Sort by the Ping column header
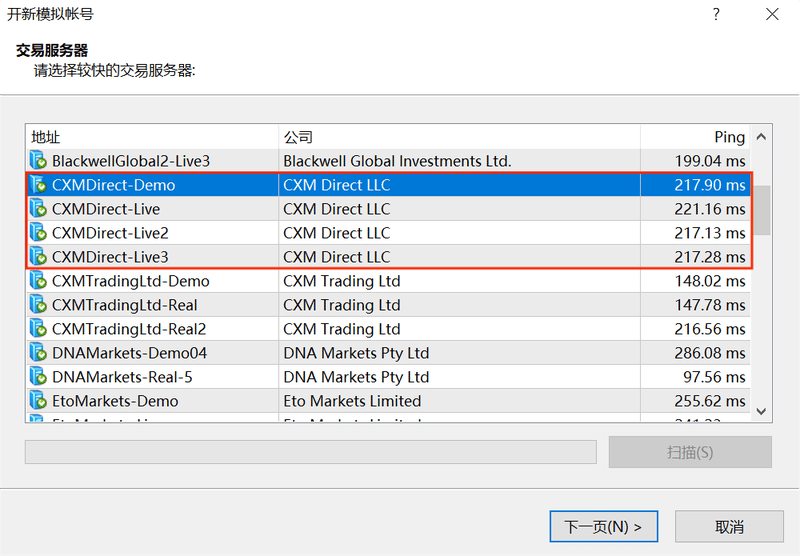 [x=695, y=137]
